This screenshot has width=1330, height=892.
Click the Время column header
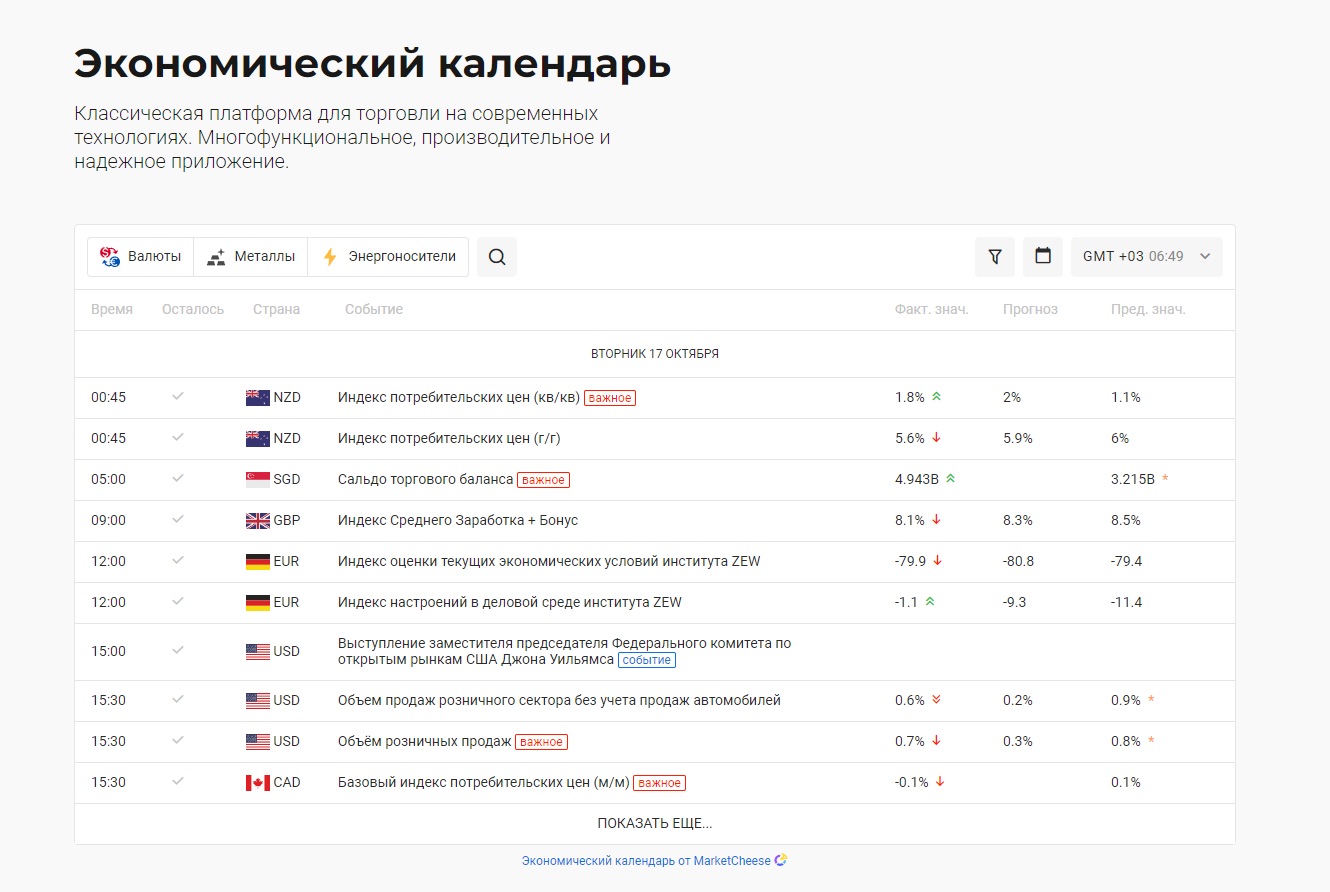pyautogui.click(x=112, y=310)
